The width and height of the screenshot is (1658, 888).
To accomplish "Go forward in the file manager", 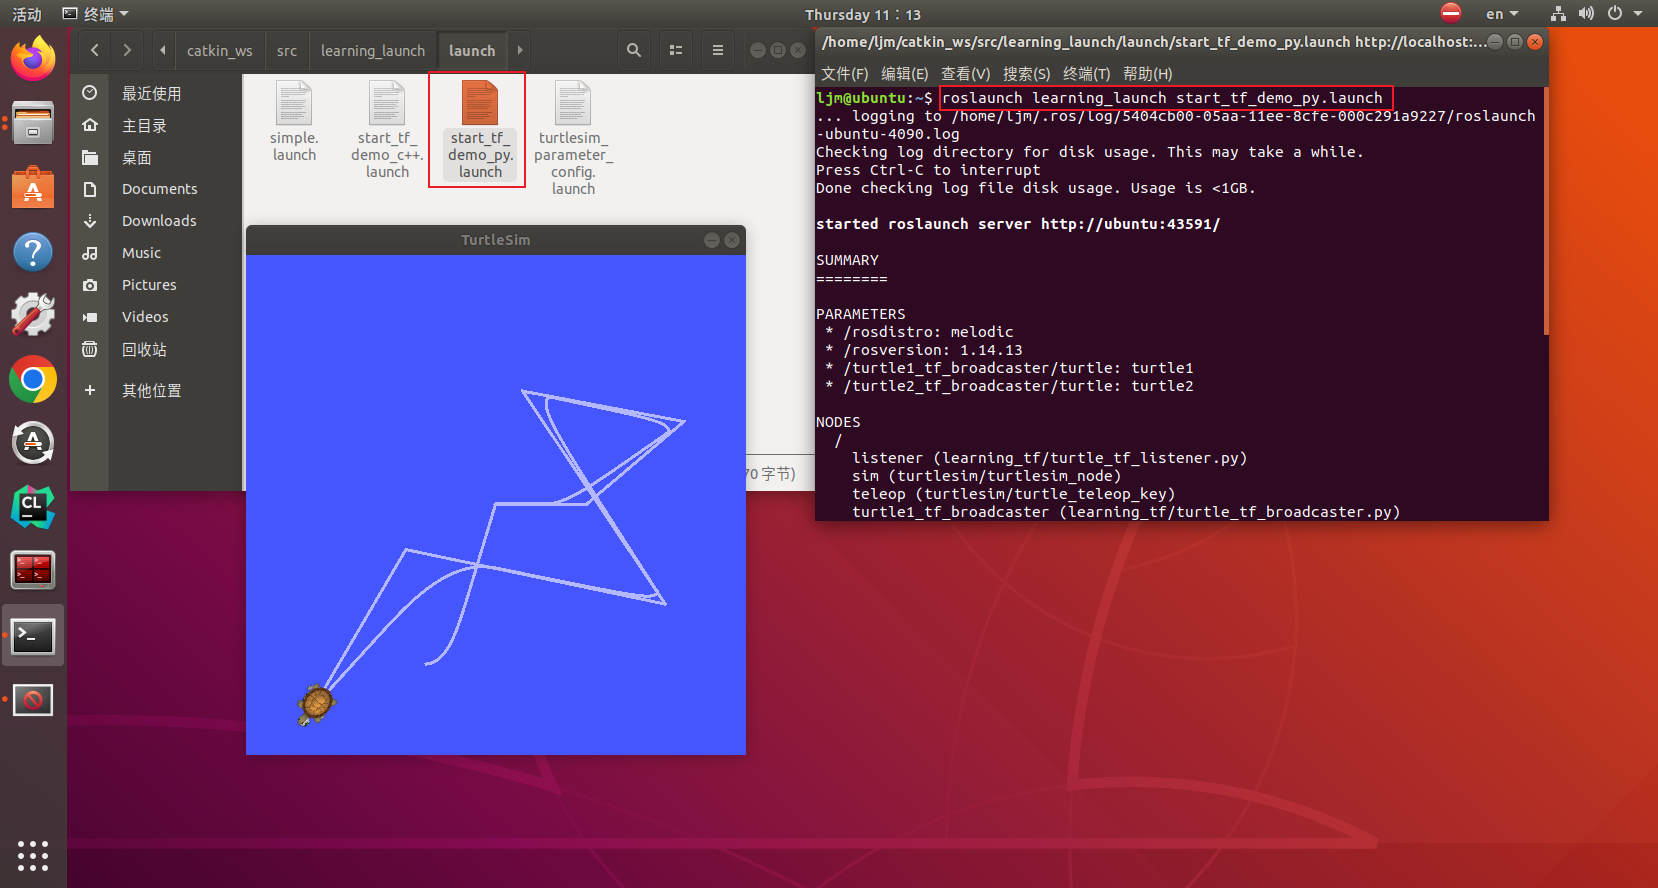I will coord(127,50).
